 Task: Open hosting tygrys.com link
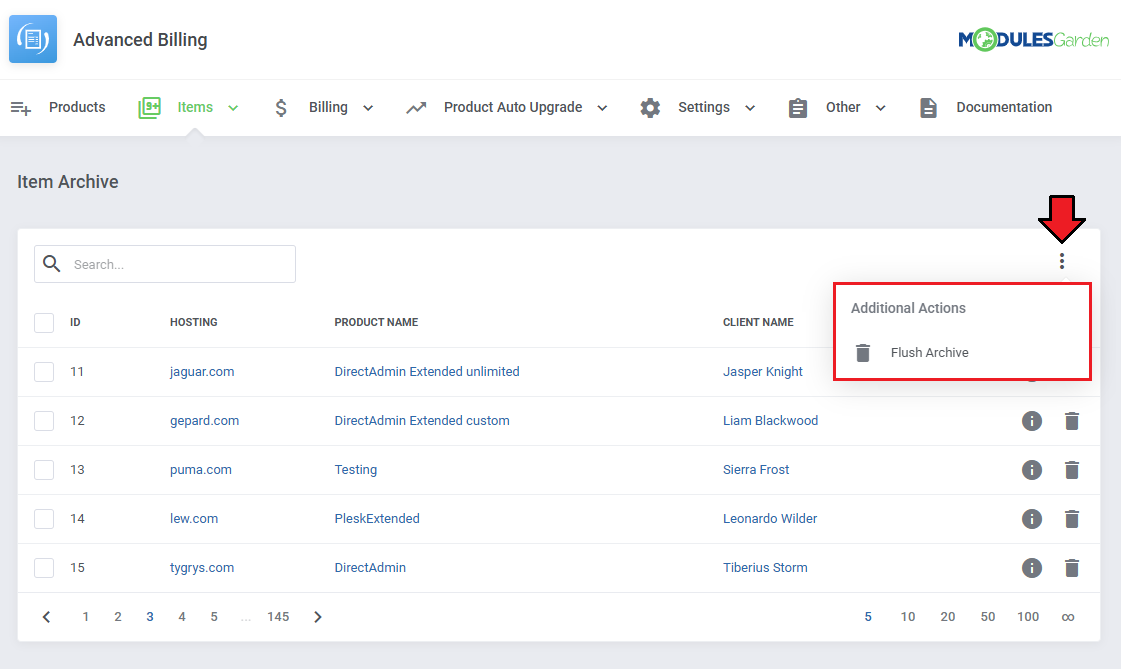click(202, 568)
